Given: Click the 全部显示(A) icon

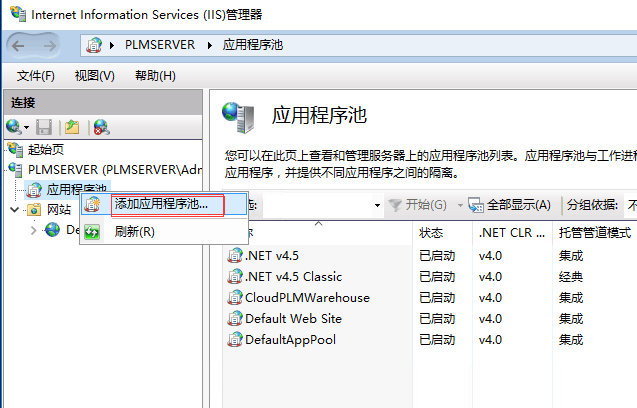Looking at the screenshot, I should point(476,205).
